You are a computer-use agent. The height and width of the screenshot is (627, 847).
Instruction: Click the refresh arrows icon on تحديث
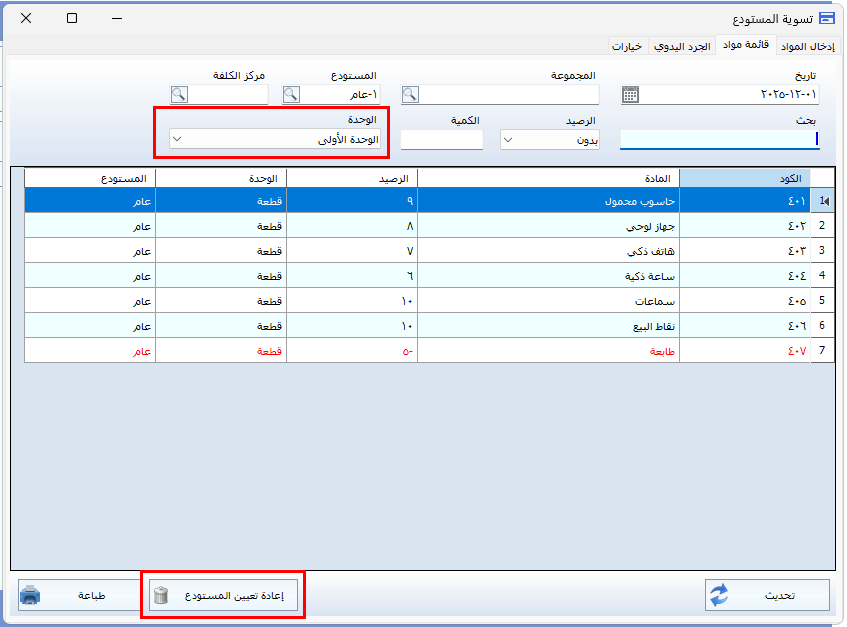(720, 595)
